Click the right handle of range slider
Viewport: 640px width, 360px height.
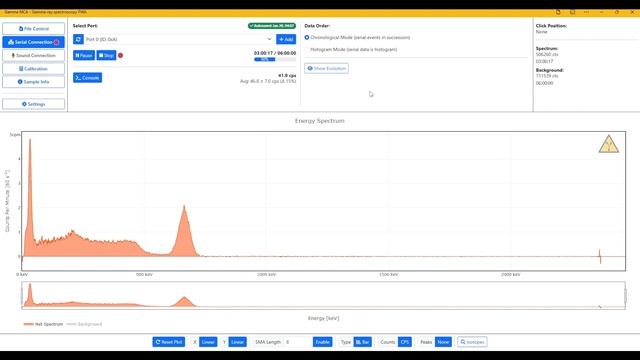pyautogui.click(x=625, y=296)
